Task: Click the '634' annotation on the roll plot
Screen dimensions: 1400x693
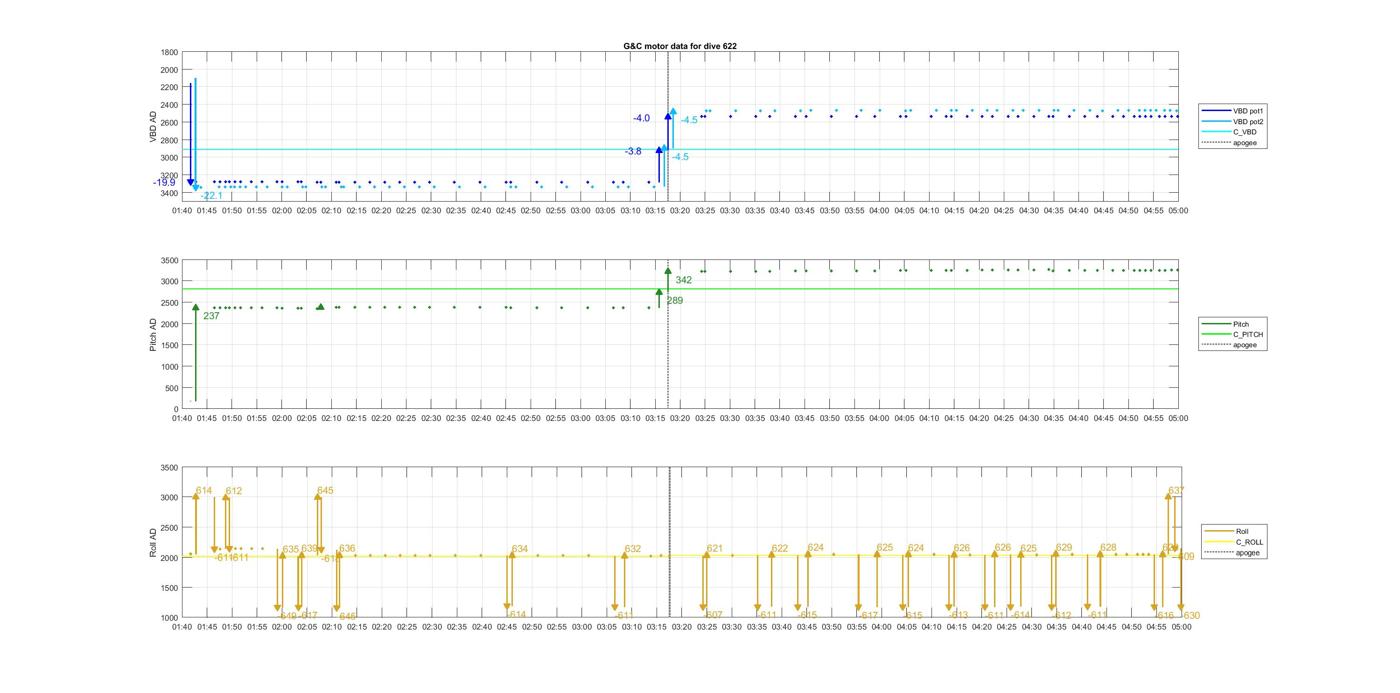Action: coord(520,549)
